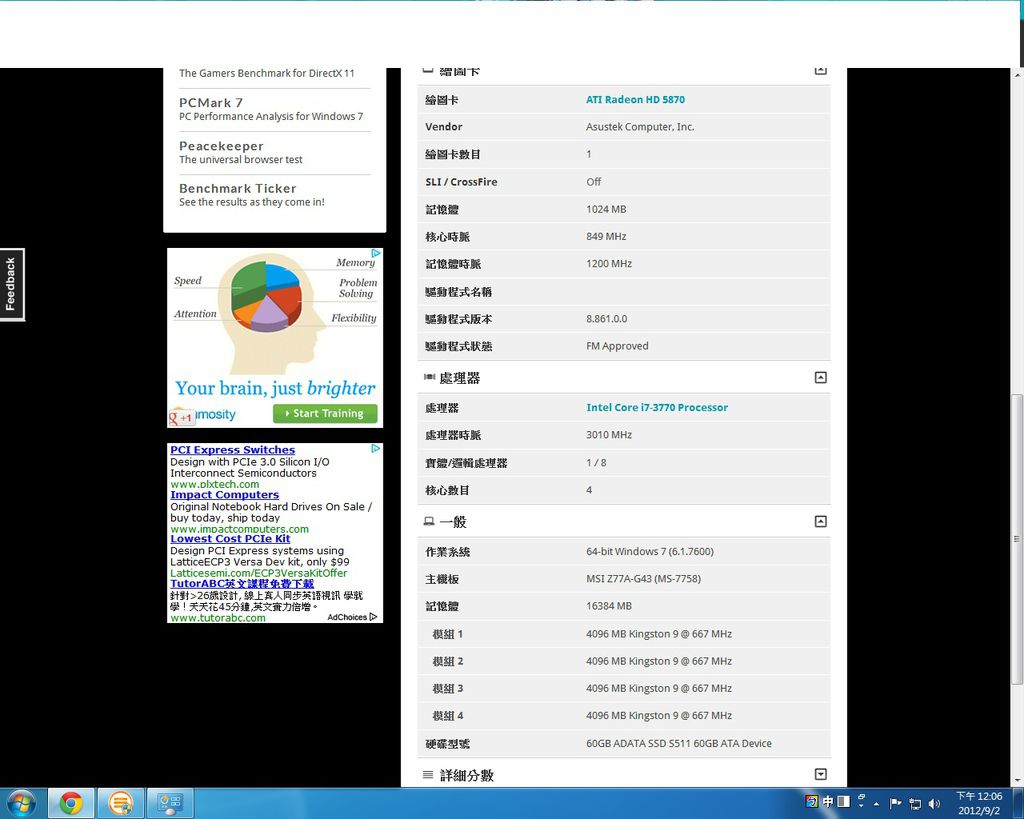Screen dimensions: 1024x819
Task: Click the 詳細分數 list icon
Action: 428,775
